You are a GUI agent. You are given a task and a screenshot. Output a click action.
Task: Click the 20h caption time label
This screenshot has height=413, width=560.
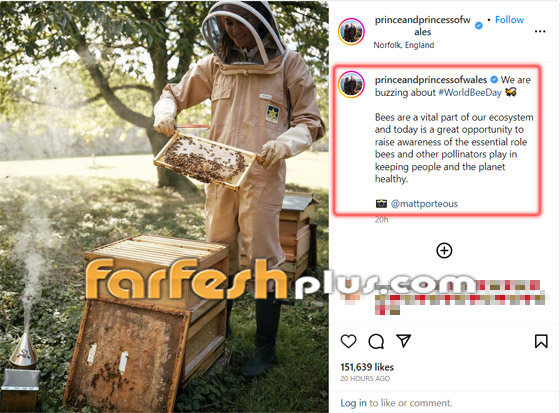click(381, 220)
